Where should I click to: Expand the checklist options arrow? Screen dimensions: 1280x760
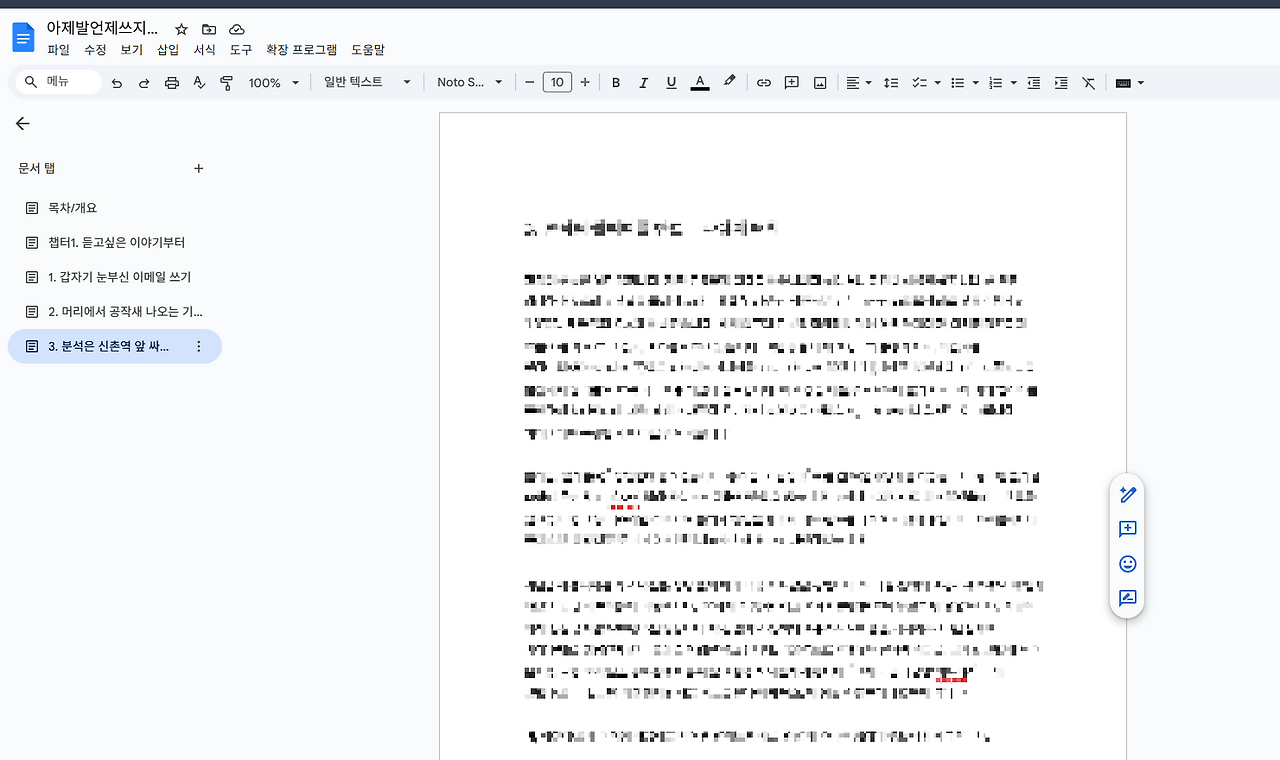[x=938, y=83]
